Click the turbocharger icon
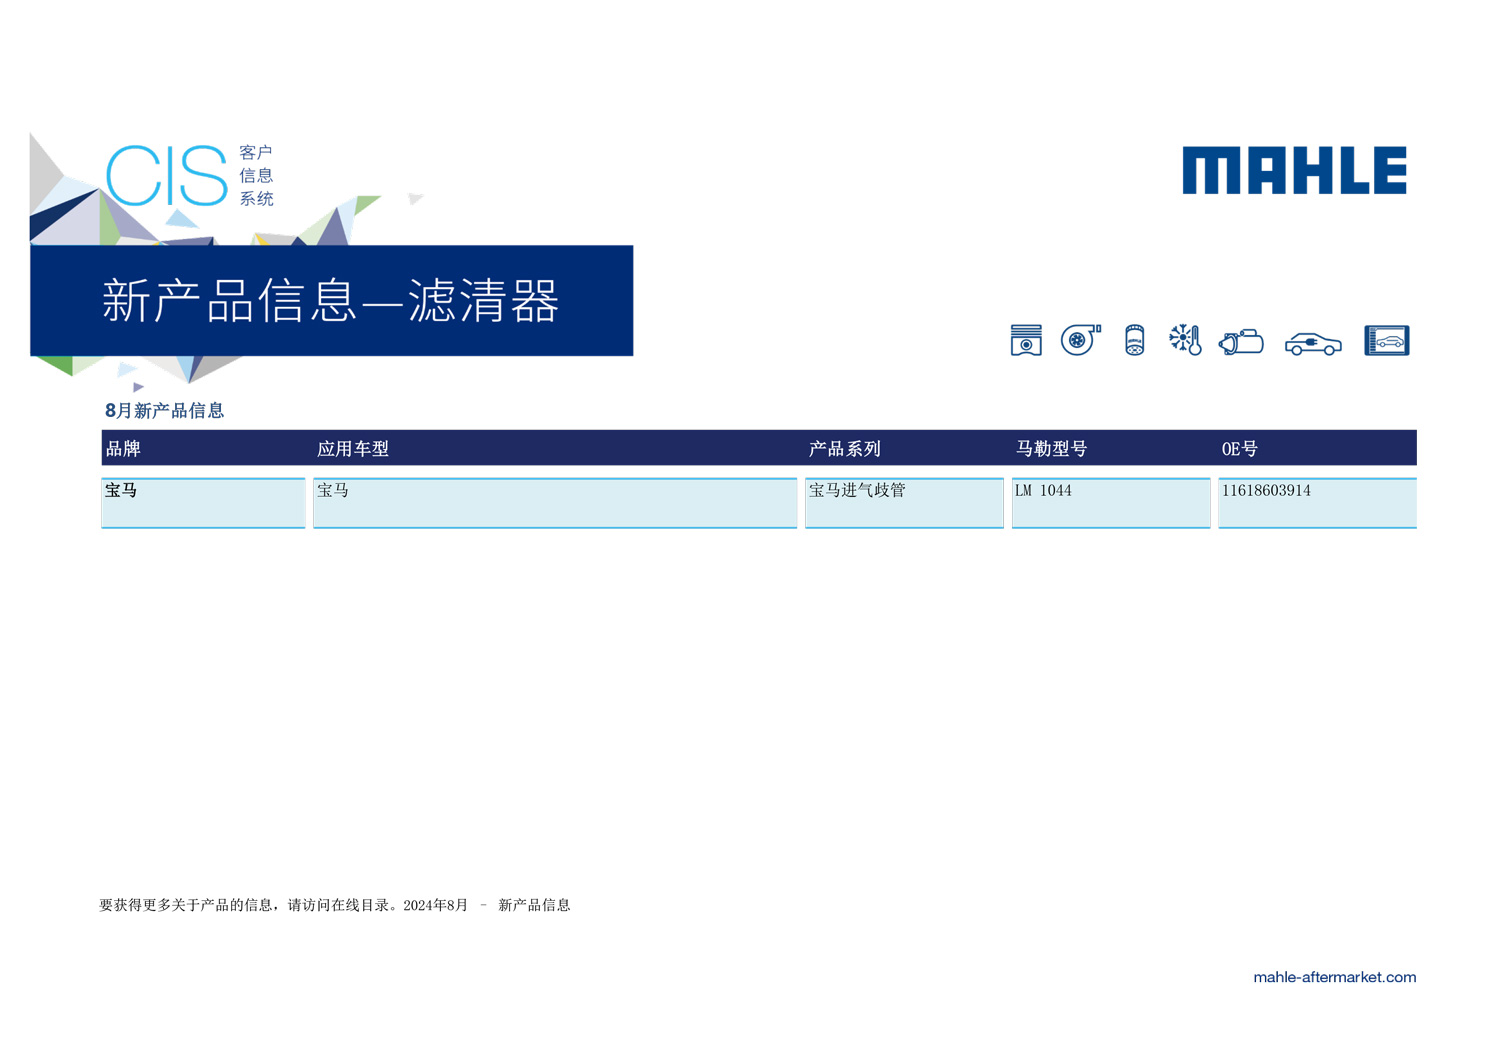Image resolution: width=1500 pixels, height=1061 pixels. click(x=1081, y=340)
